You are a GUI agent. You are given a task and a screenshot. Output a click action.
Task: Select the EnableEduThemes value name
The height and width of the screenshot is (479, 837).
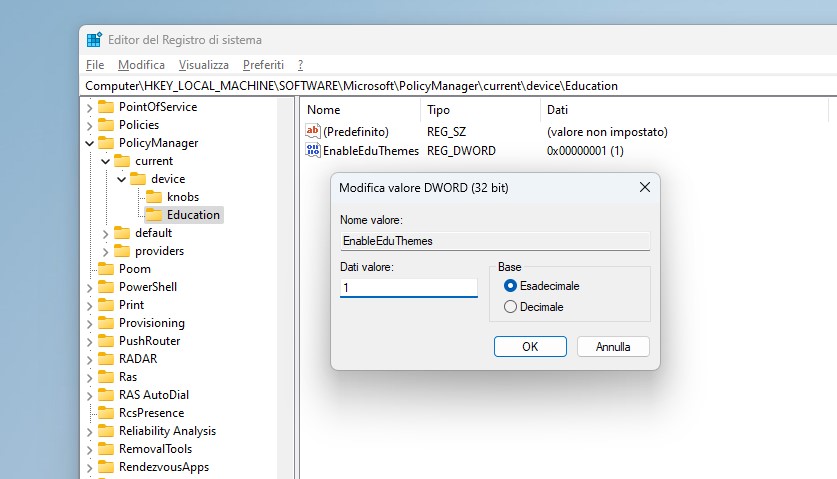point(371,151)
